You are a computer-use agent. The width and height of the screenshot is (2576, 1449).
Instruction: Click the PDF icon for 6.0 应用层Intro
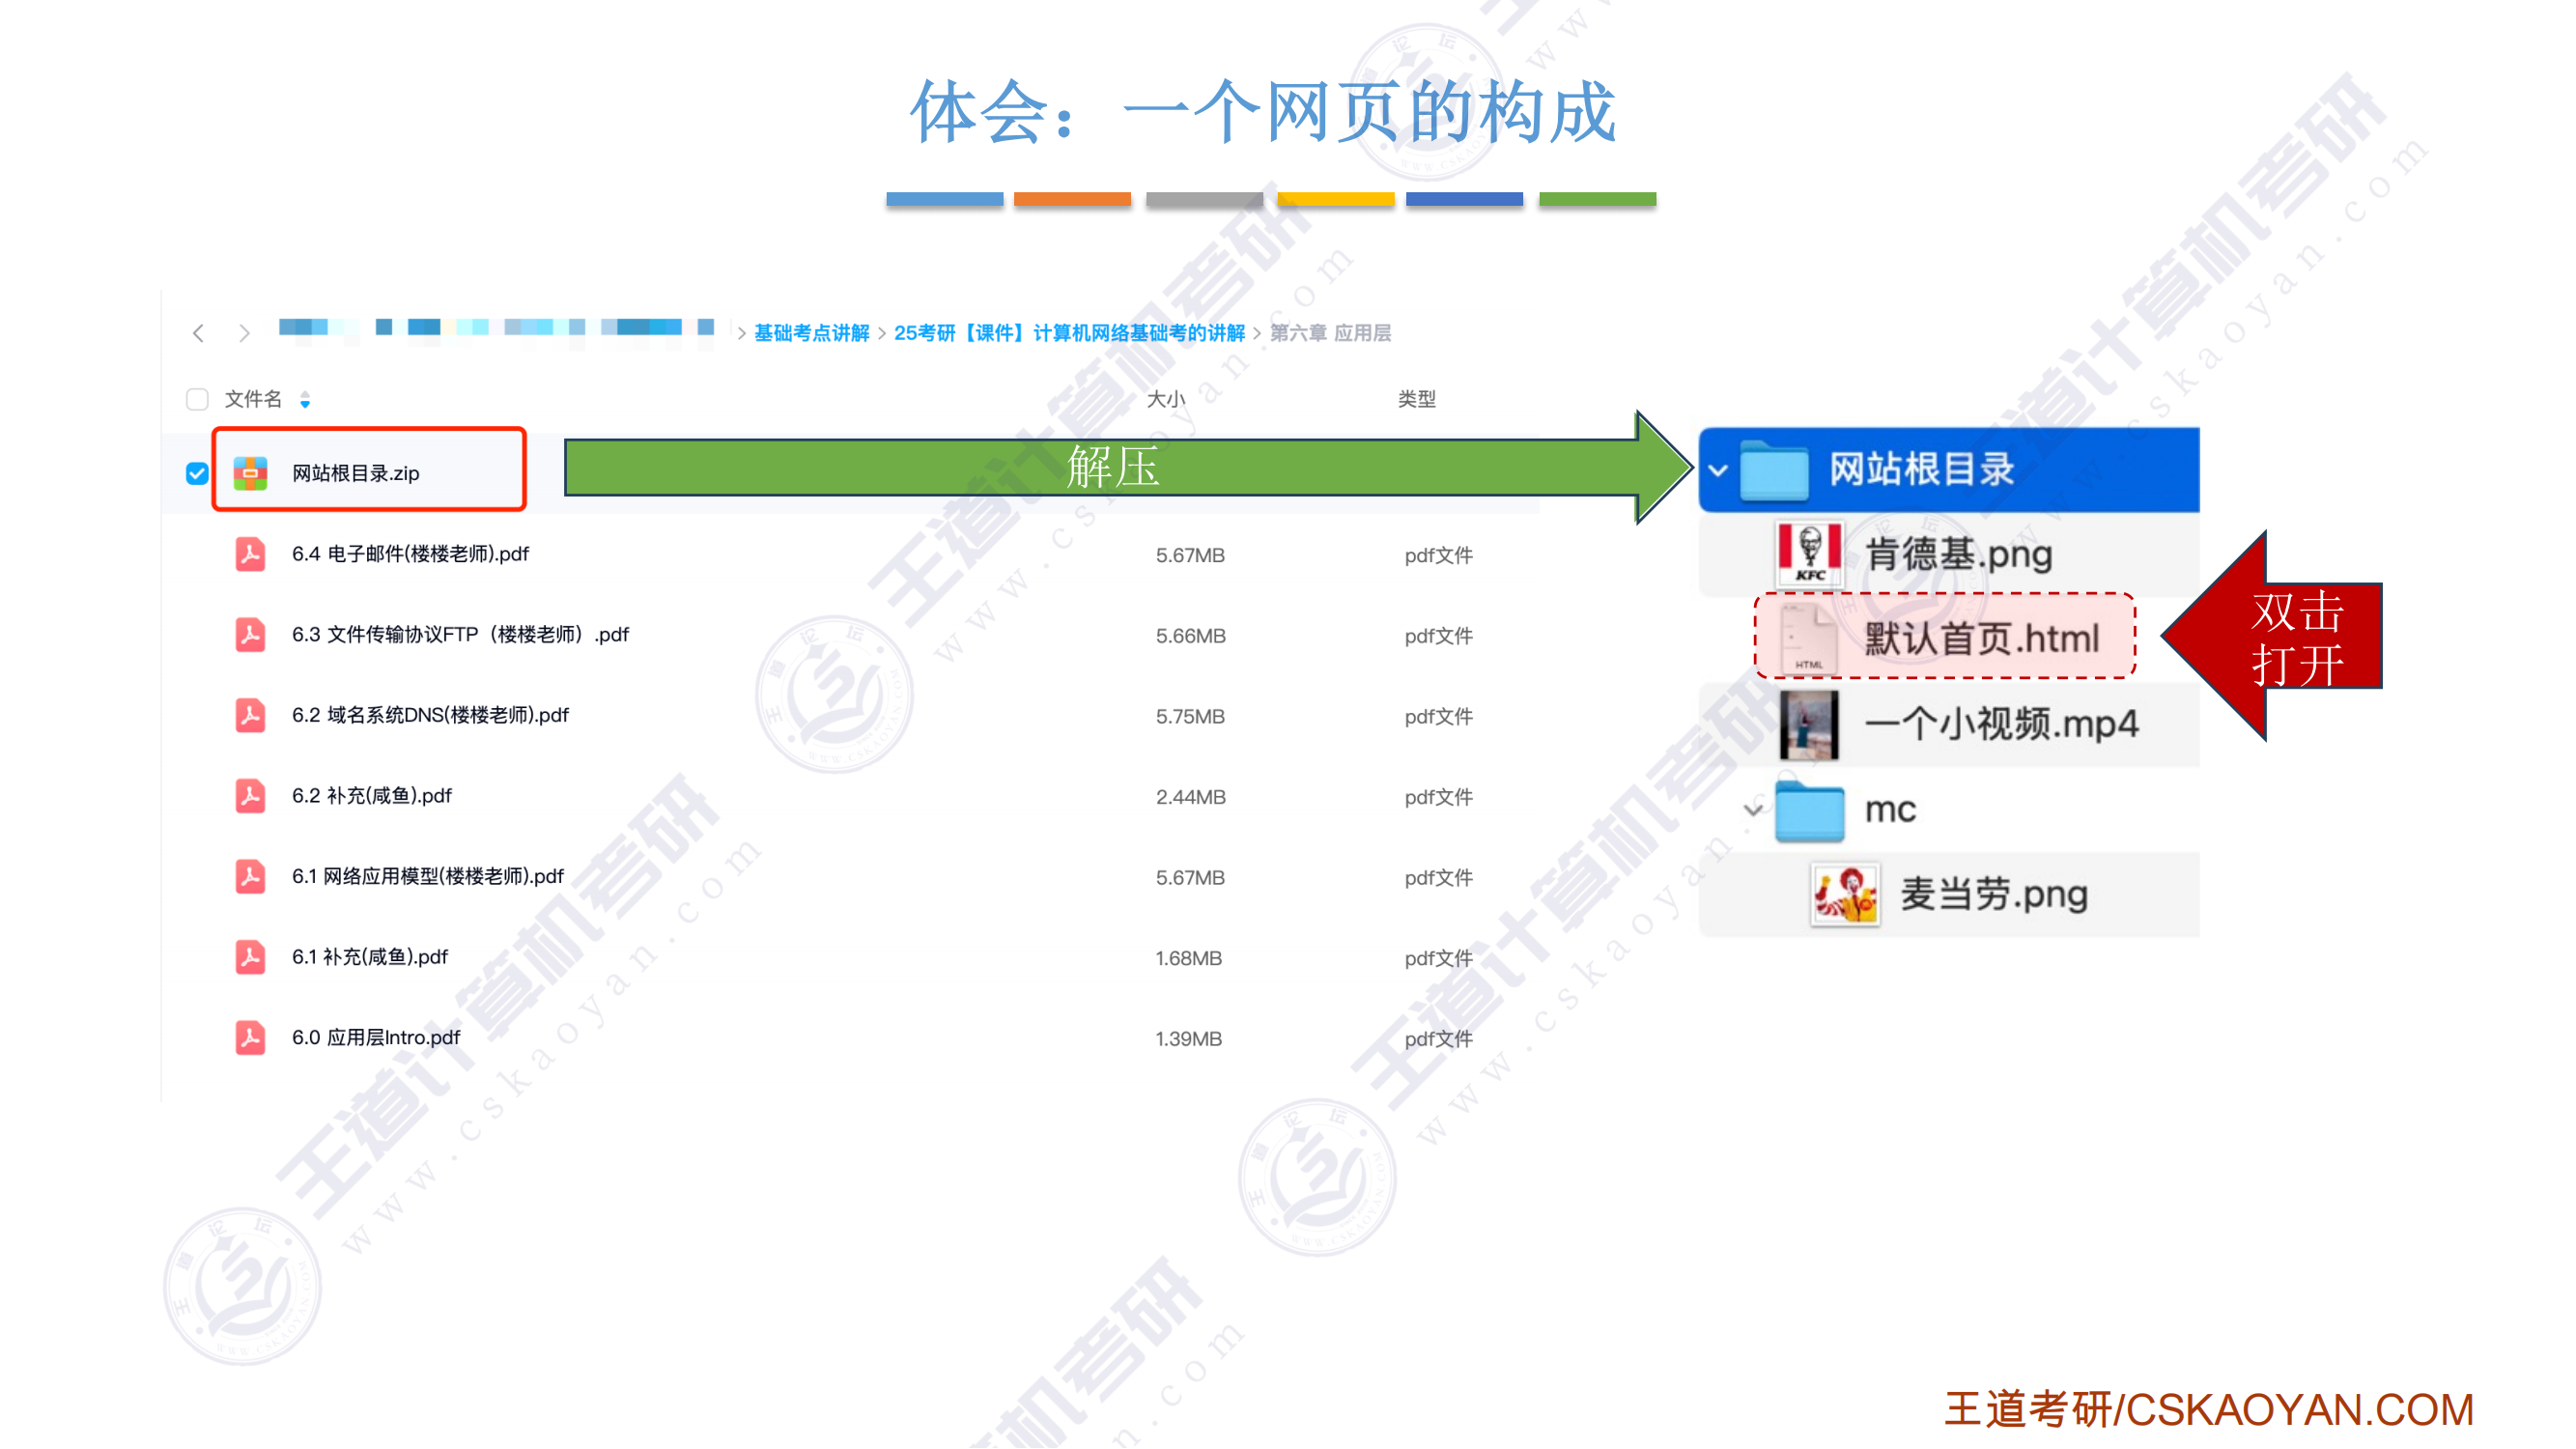pyautogui.click(x=250, y=1038)
